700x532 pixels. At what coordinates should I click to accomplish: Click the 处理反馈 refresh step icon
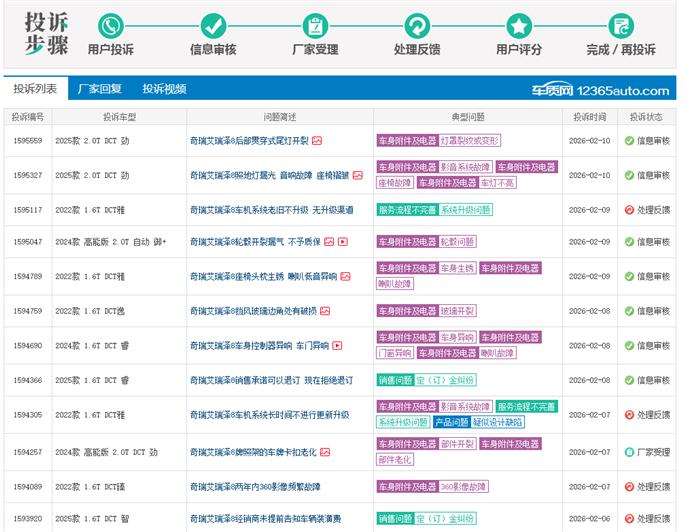coord(417,25)
